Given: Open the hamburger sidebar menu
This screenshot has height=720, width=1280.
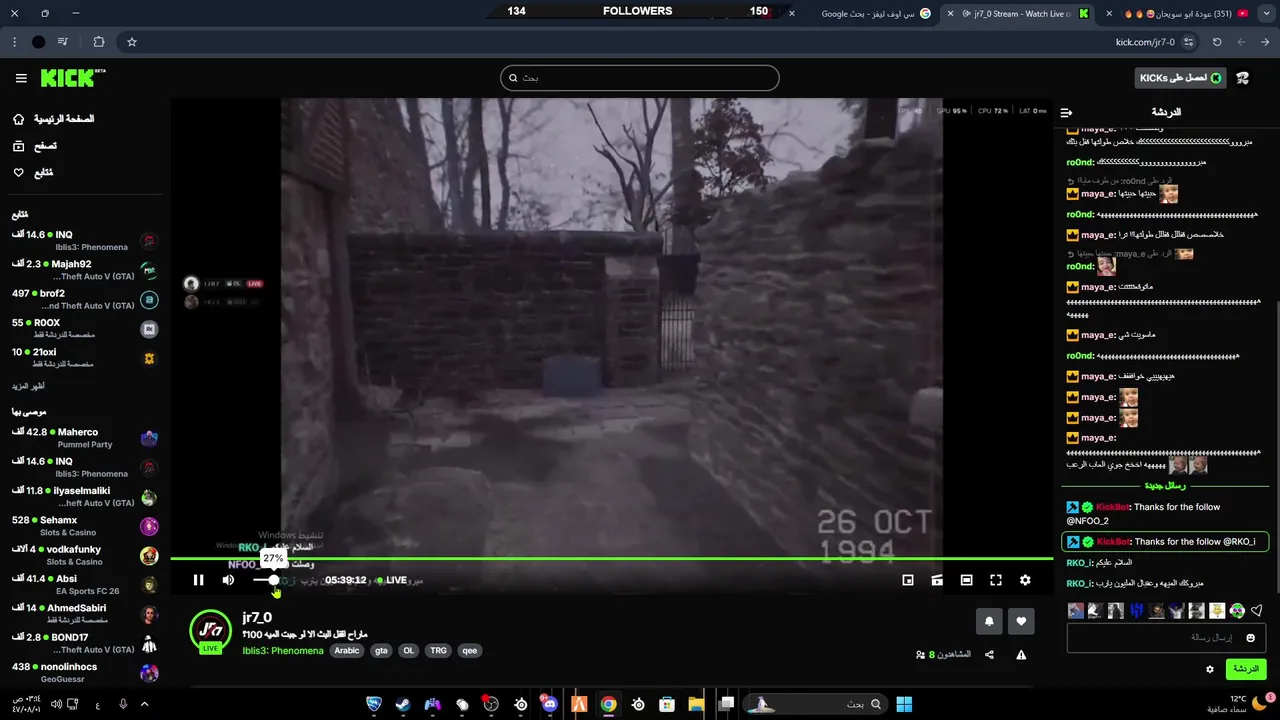Looking at the screenshot, I should pos(21,78).
